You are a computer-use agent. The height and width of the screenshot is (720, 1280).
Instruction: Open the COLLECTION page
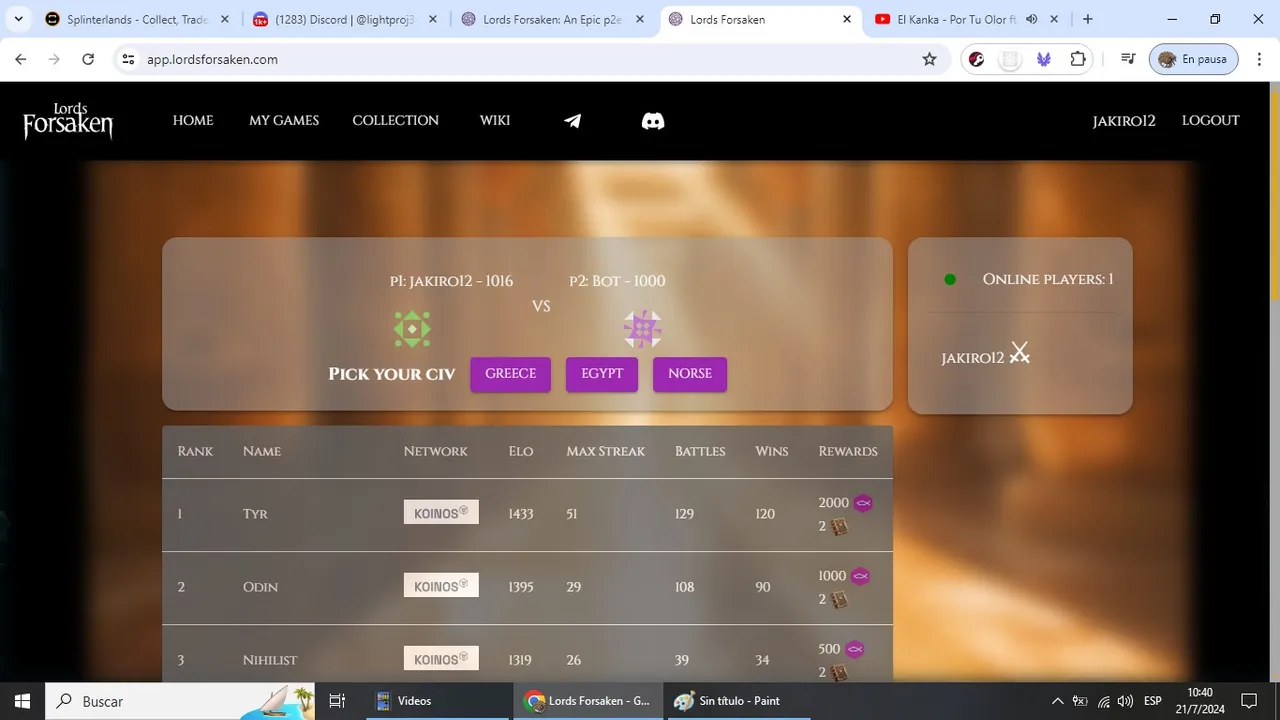click(395, 120)
